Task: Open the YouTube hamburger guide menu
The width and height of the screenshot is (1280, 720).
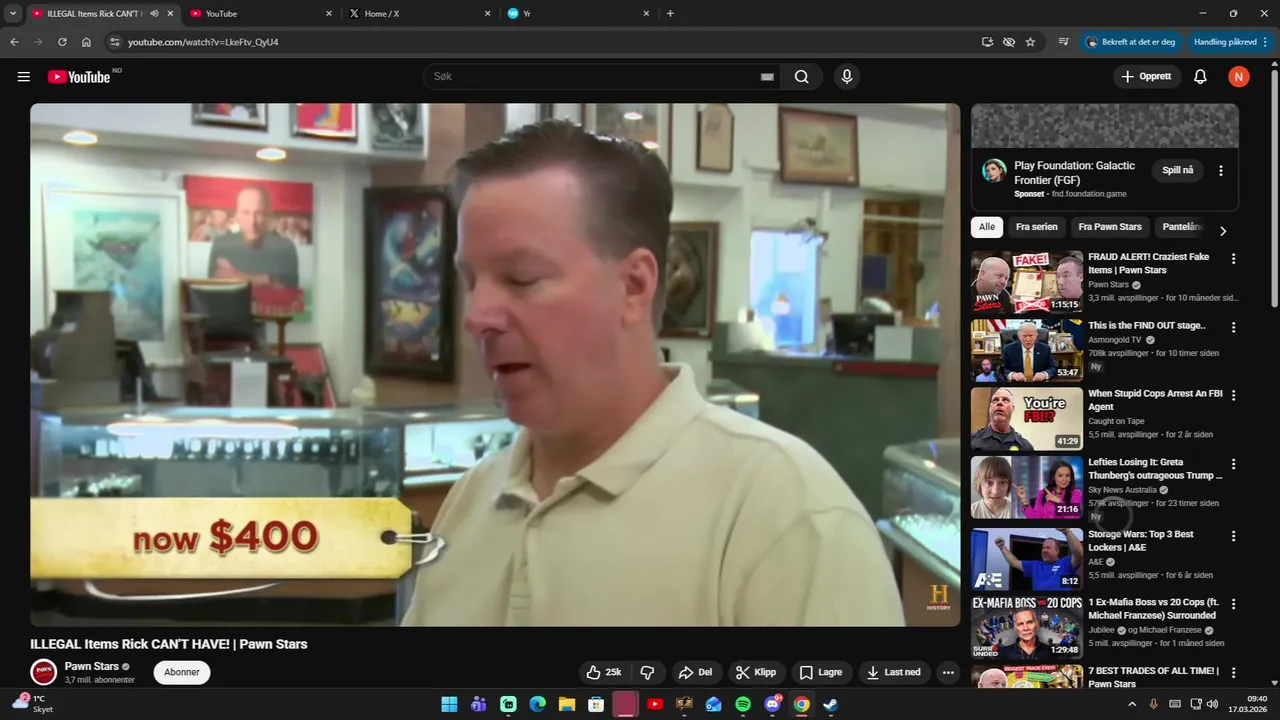Action: tap(24, 77)
